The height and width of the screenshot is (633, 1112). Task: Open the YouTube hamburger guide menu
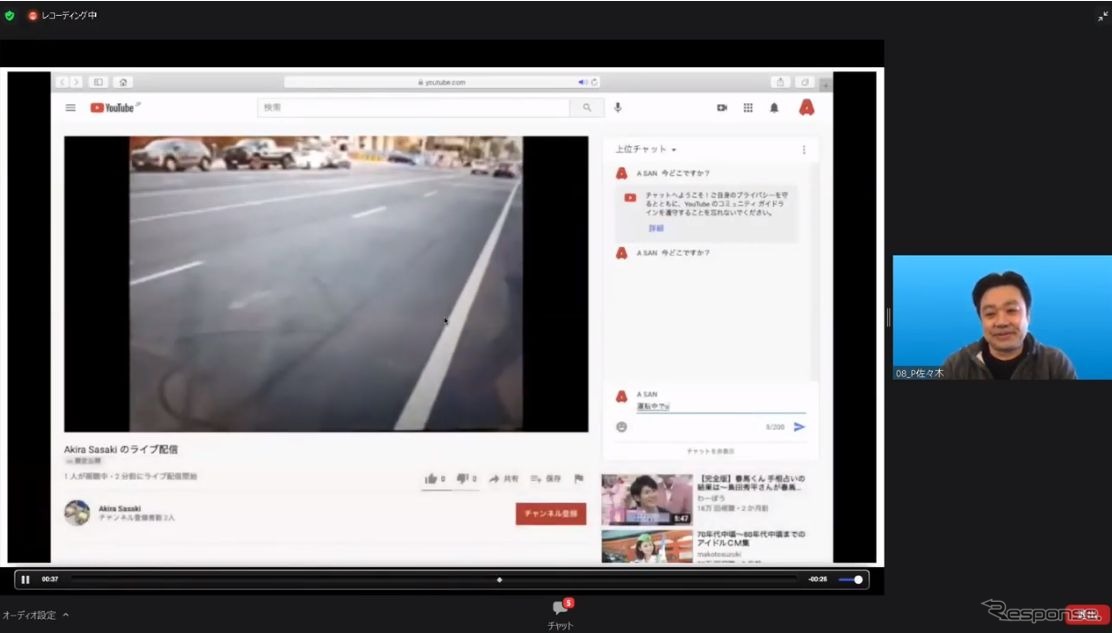(70, 107)
